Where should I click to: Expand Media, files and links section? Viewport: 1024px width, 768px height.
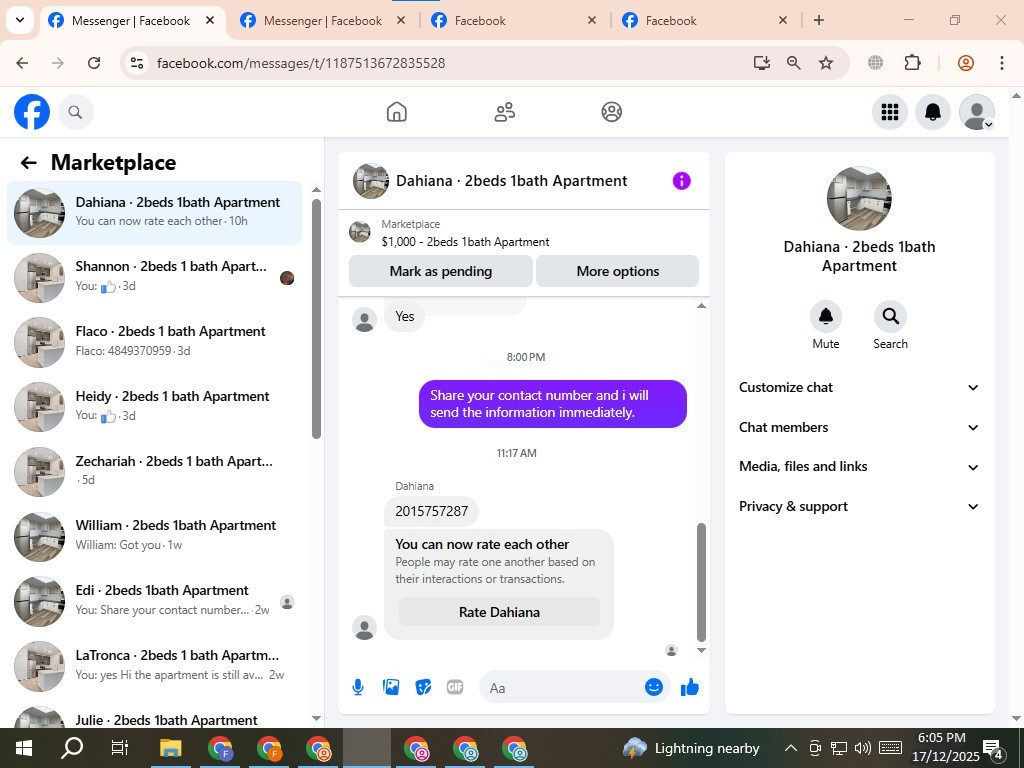point(859,466)
